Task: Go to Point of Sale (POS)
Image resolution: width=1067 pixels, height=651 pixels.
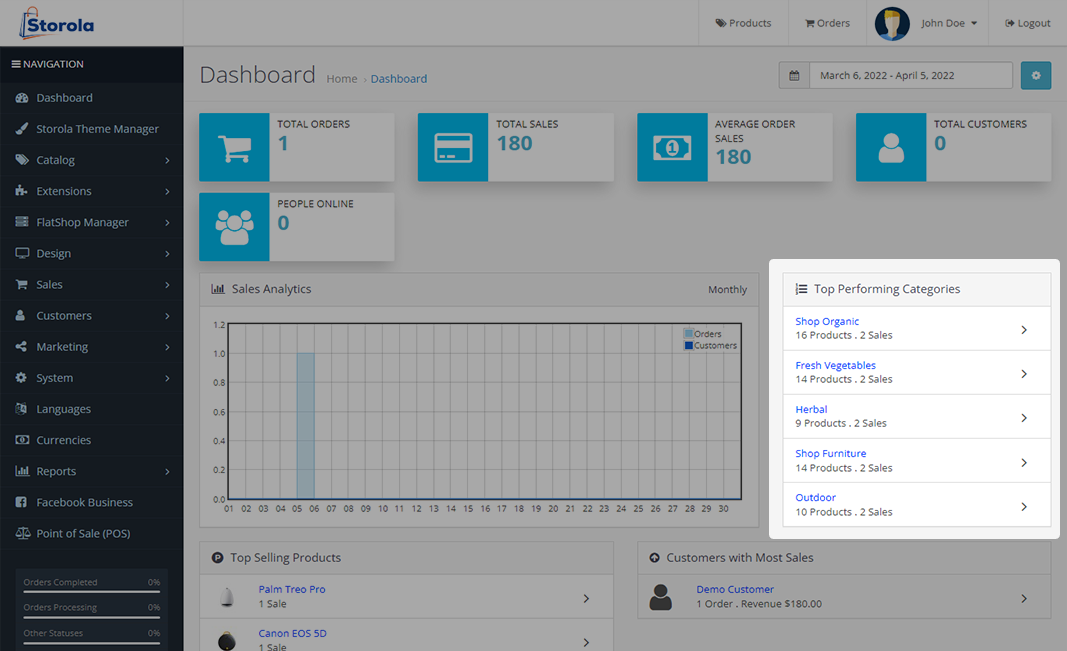Action: point(83,533)
